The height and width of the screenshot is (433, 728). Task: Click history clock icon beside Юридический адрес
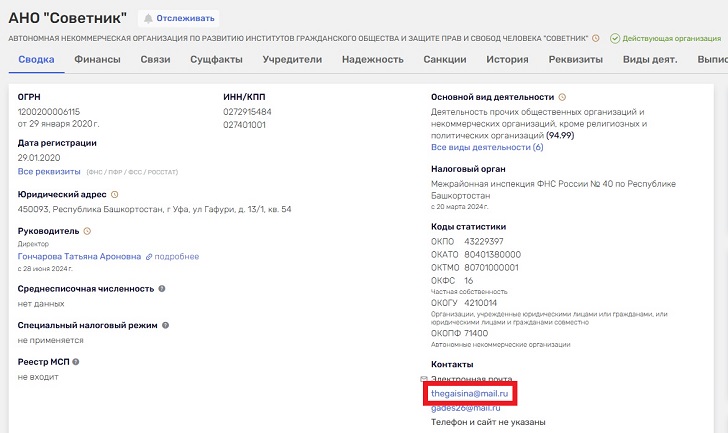coord(114,194)
